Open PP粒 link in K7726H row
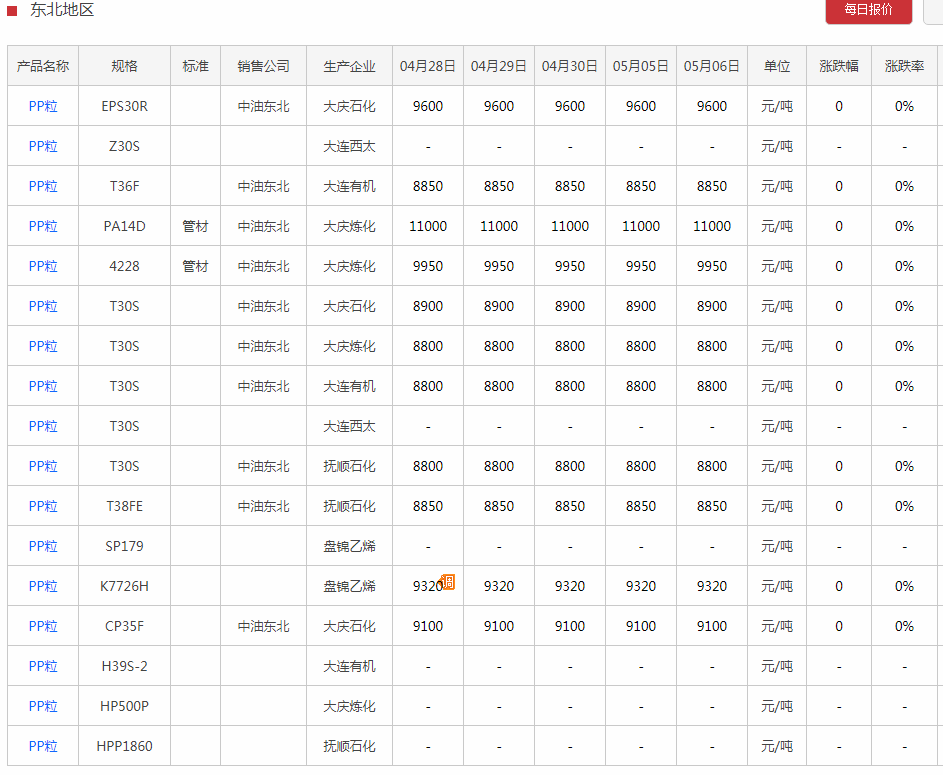This screenshot has height=775, width=943. (x=43, y=586)
